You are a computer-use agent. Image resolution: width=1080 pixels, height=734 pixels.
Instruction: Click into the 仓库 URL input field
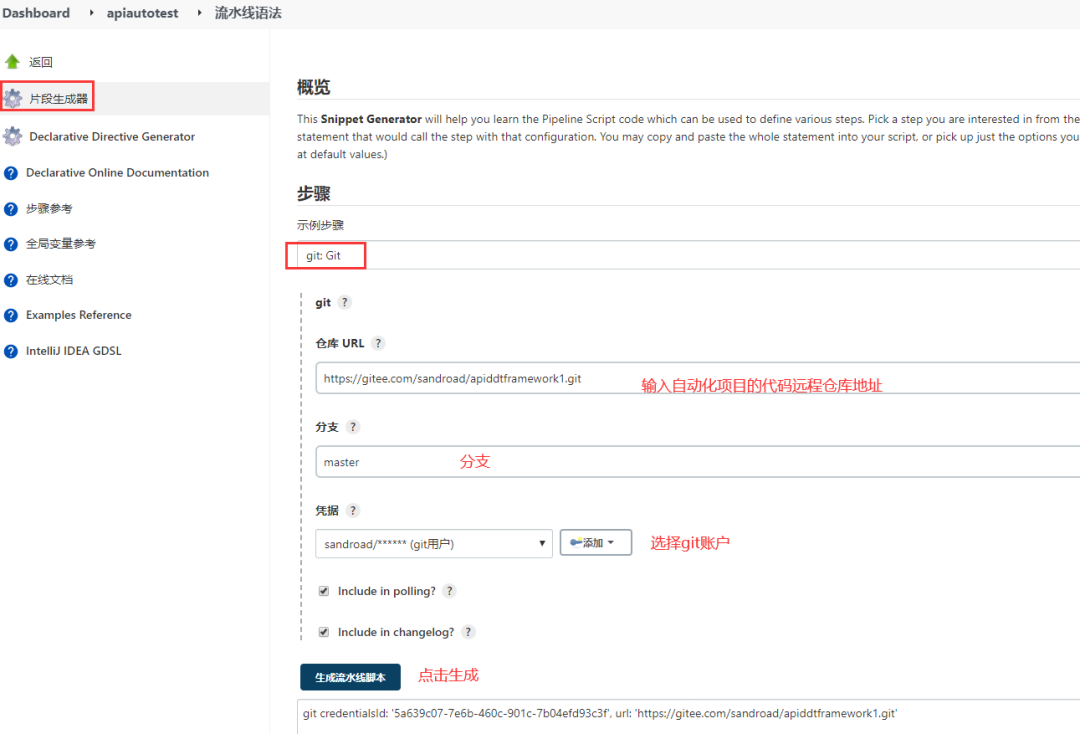click(698, 378)
